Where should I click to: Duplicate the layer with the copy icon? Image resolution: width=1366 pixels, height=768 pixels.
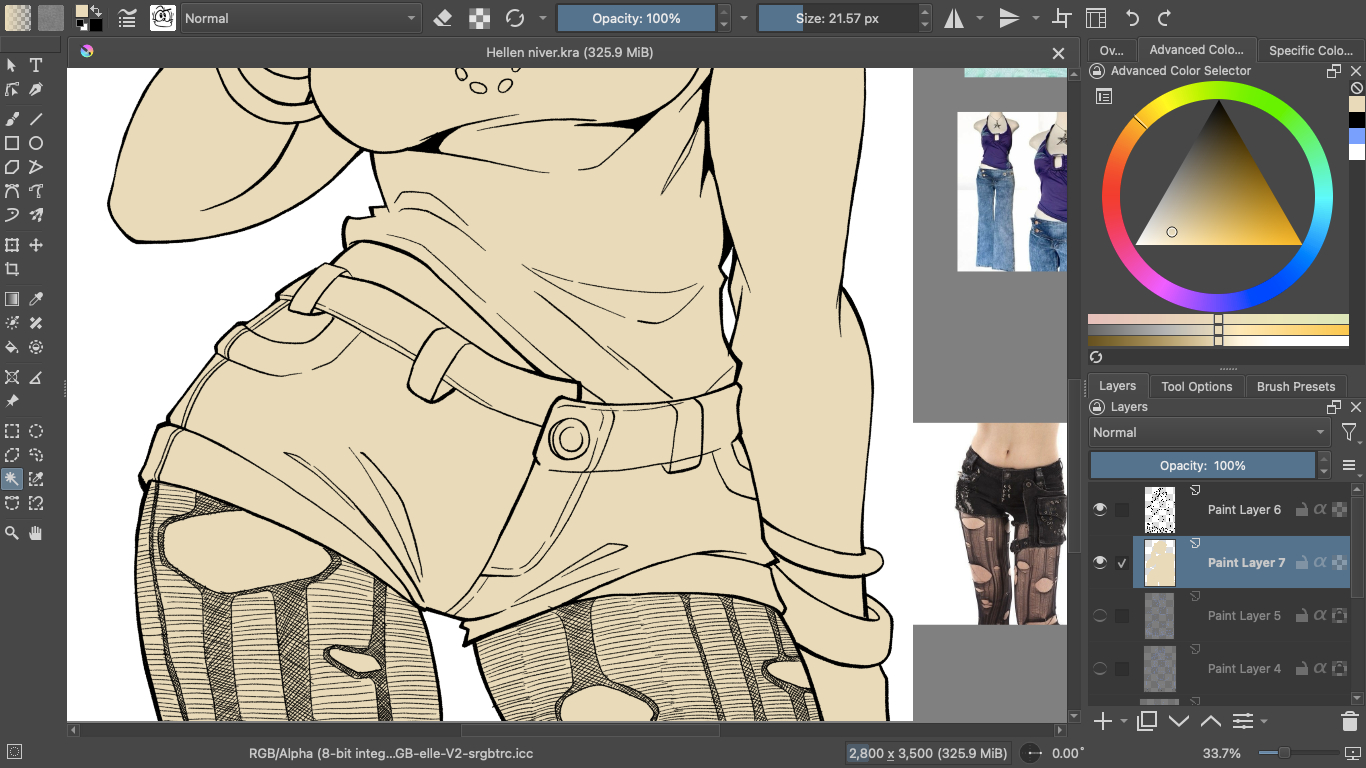click(x=1147, y=721)
